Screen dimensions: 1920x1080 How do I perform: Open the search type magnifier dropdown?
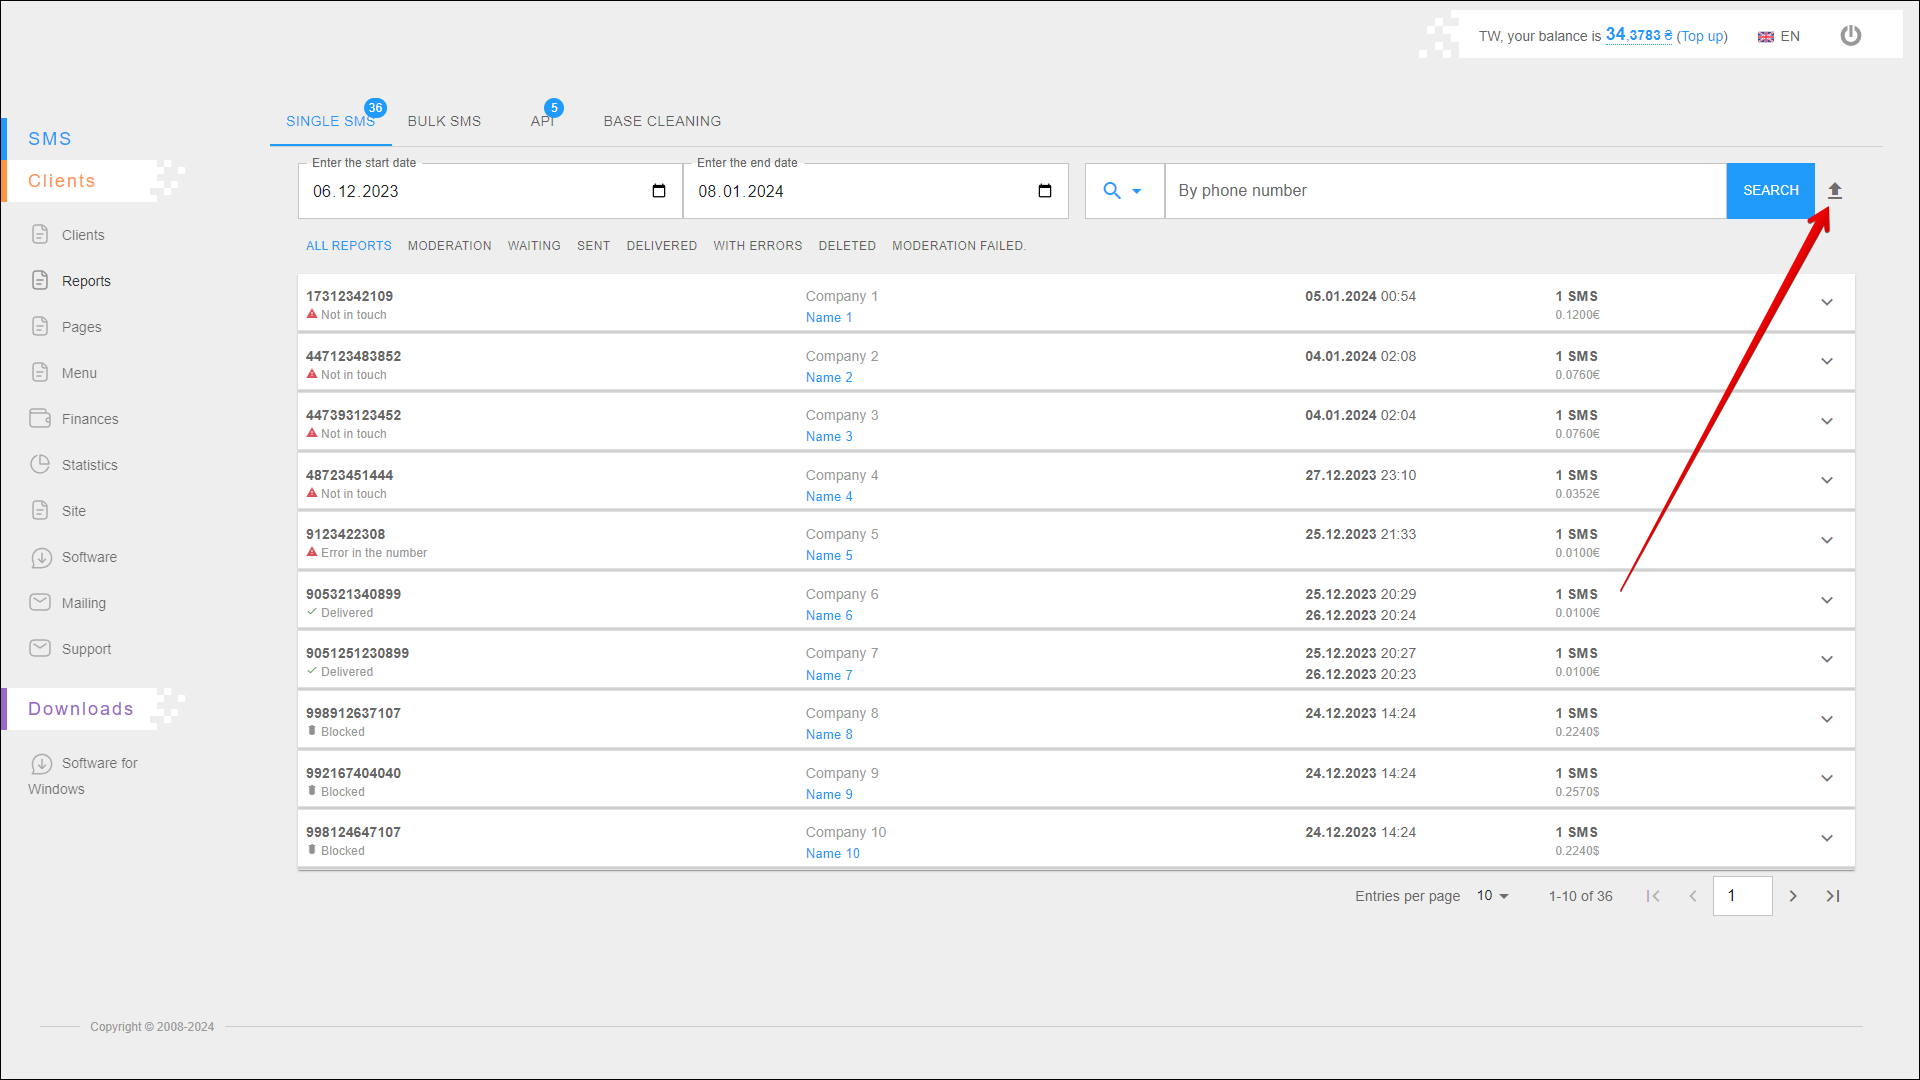tap(1122, 191)
